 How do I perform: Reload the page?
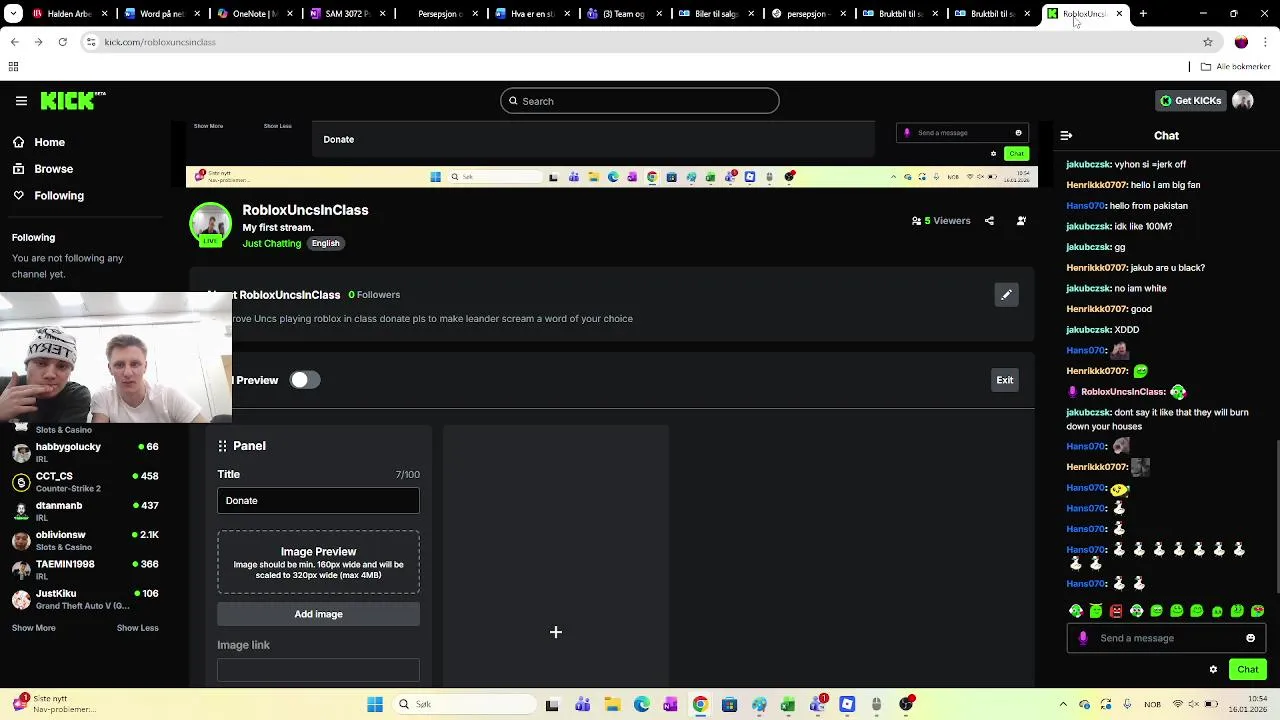click(x=62, y=42)
